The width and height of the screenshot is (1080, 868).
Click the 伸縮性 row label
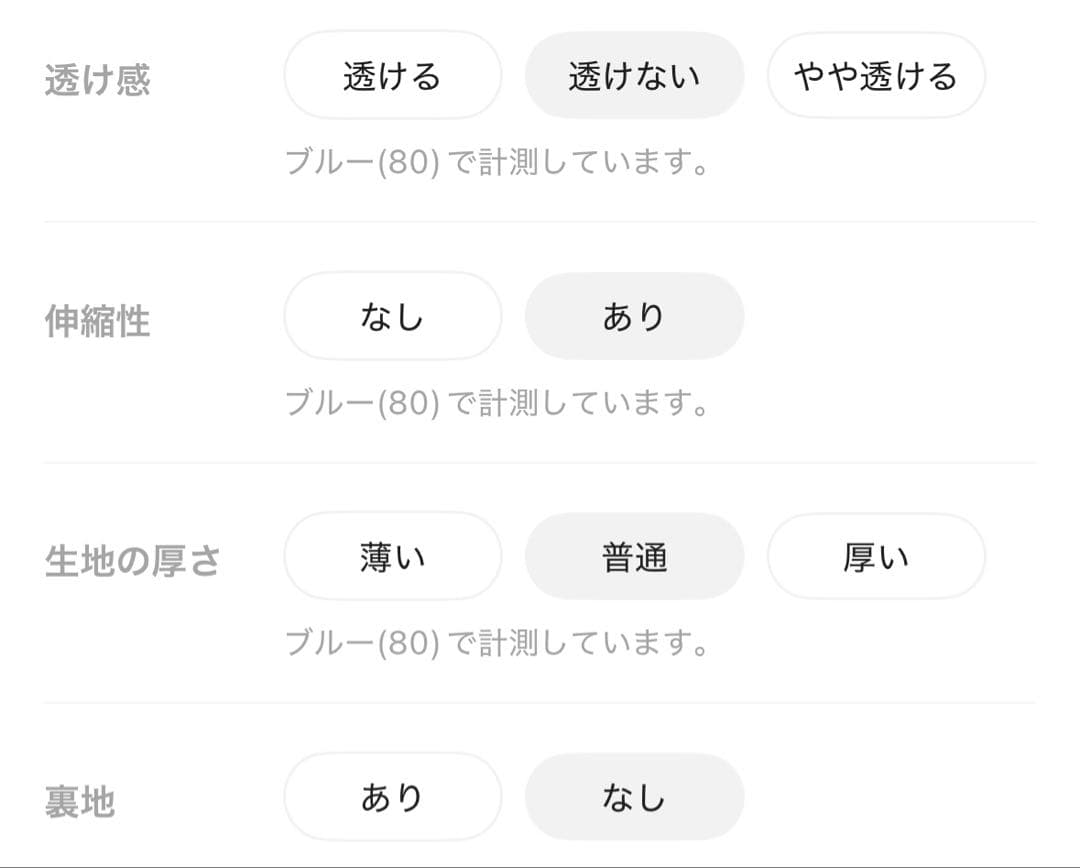click(97, 321)
